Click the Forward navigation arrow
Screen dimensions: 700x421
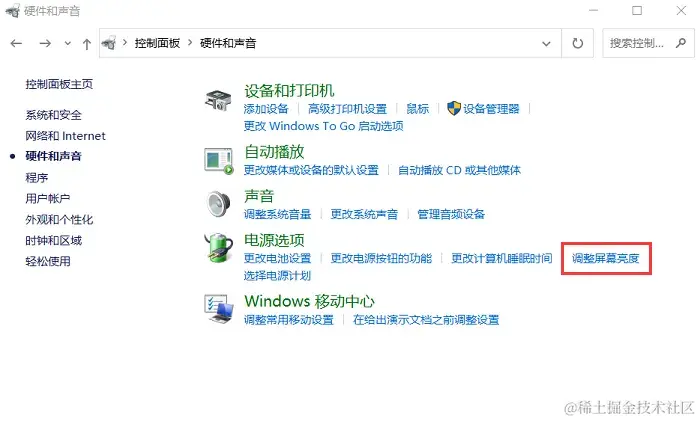[x=45, y=43]
